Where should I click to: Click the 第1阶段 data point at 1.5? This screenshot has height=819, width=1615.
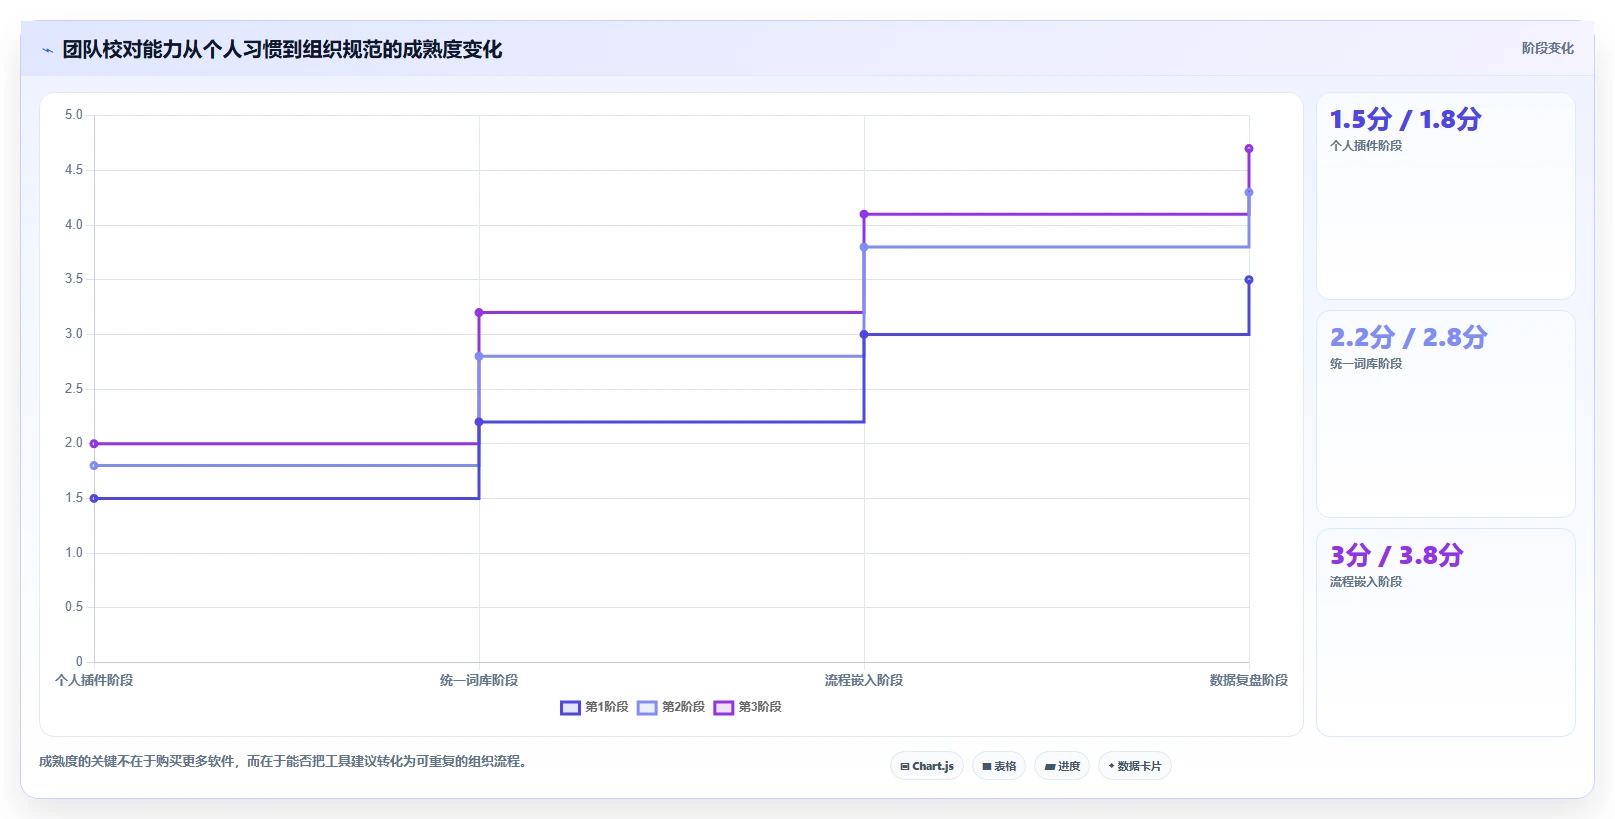[x=94, y=498]
